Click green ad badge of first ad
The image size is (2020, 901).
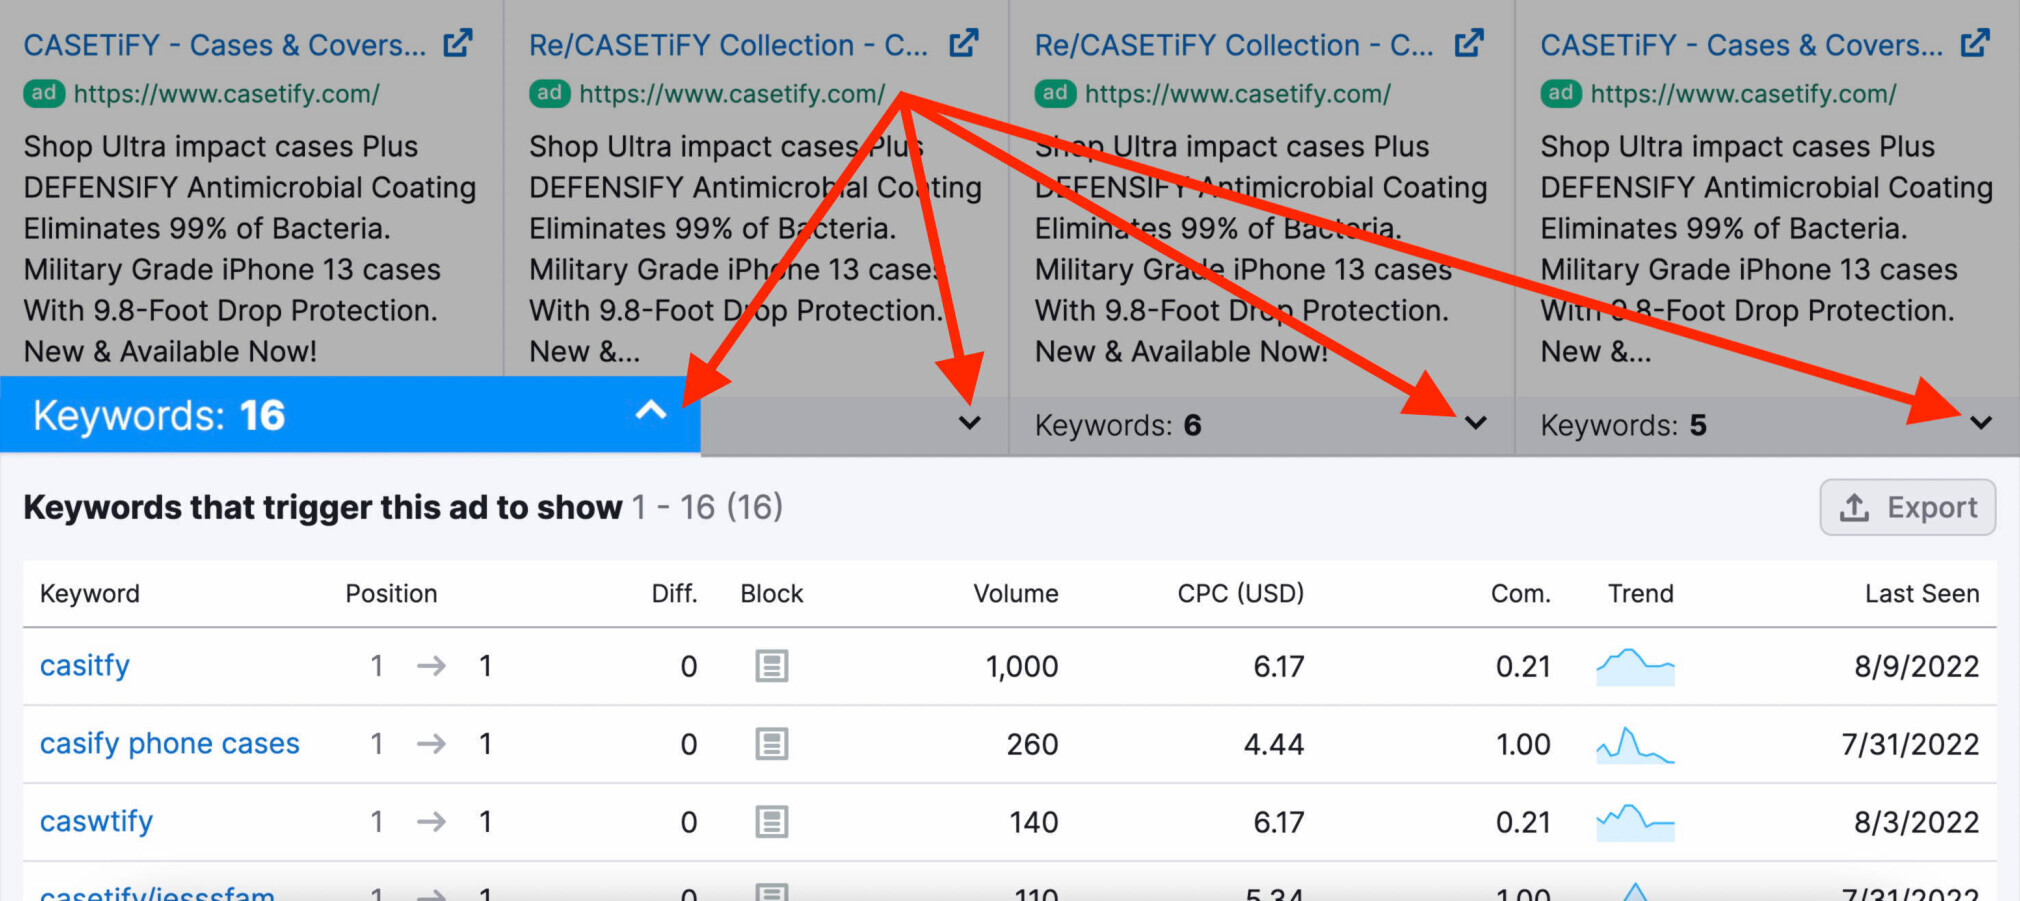coord(44,94)
